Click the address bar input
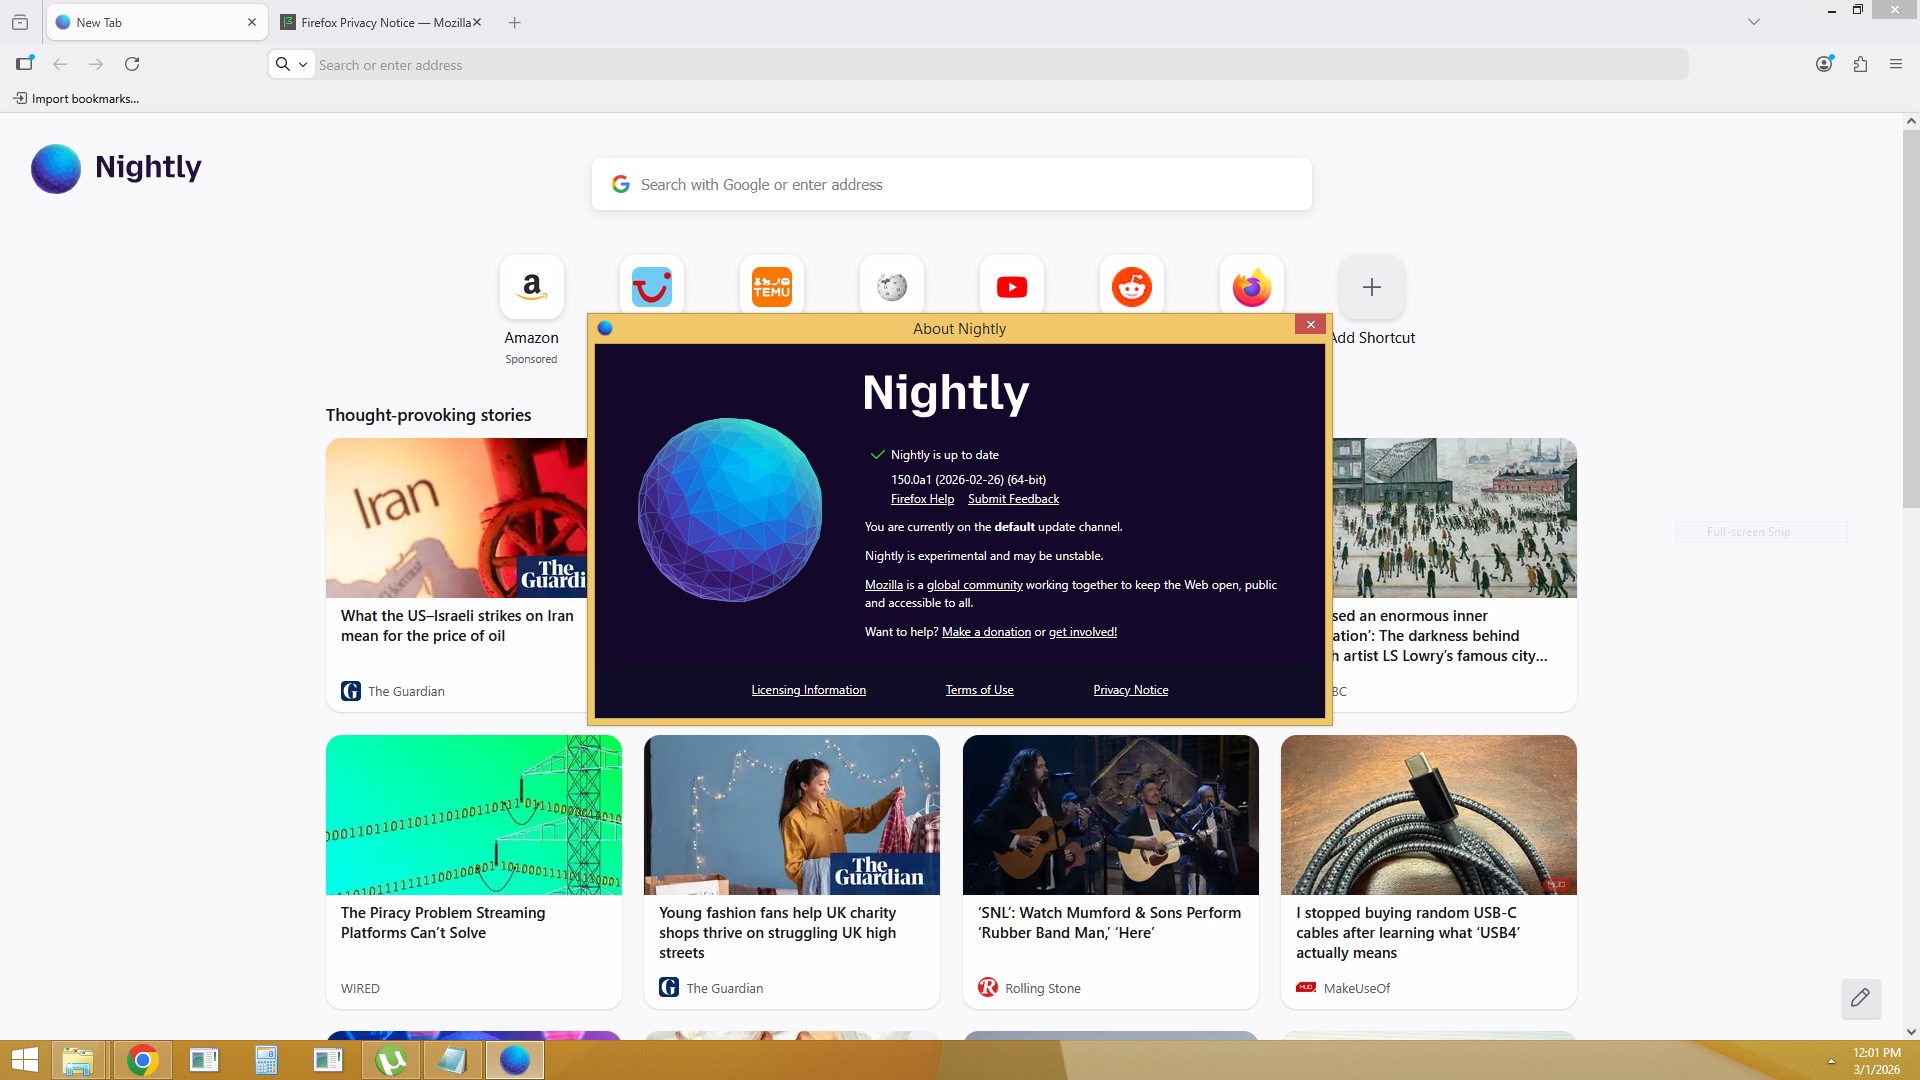The width and height of the screenshot is (1920, 1080). 1000,65
